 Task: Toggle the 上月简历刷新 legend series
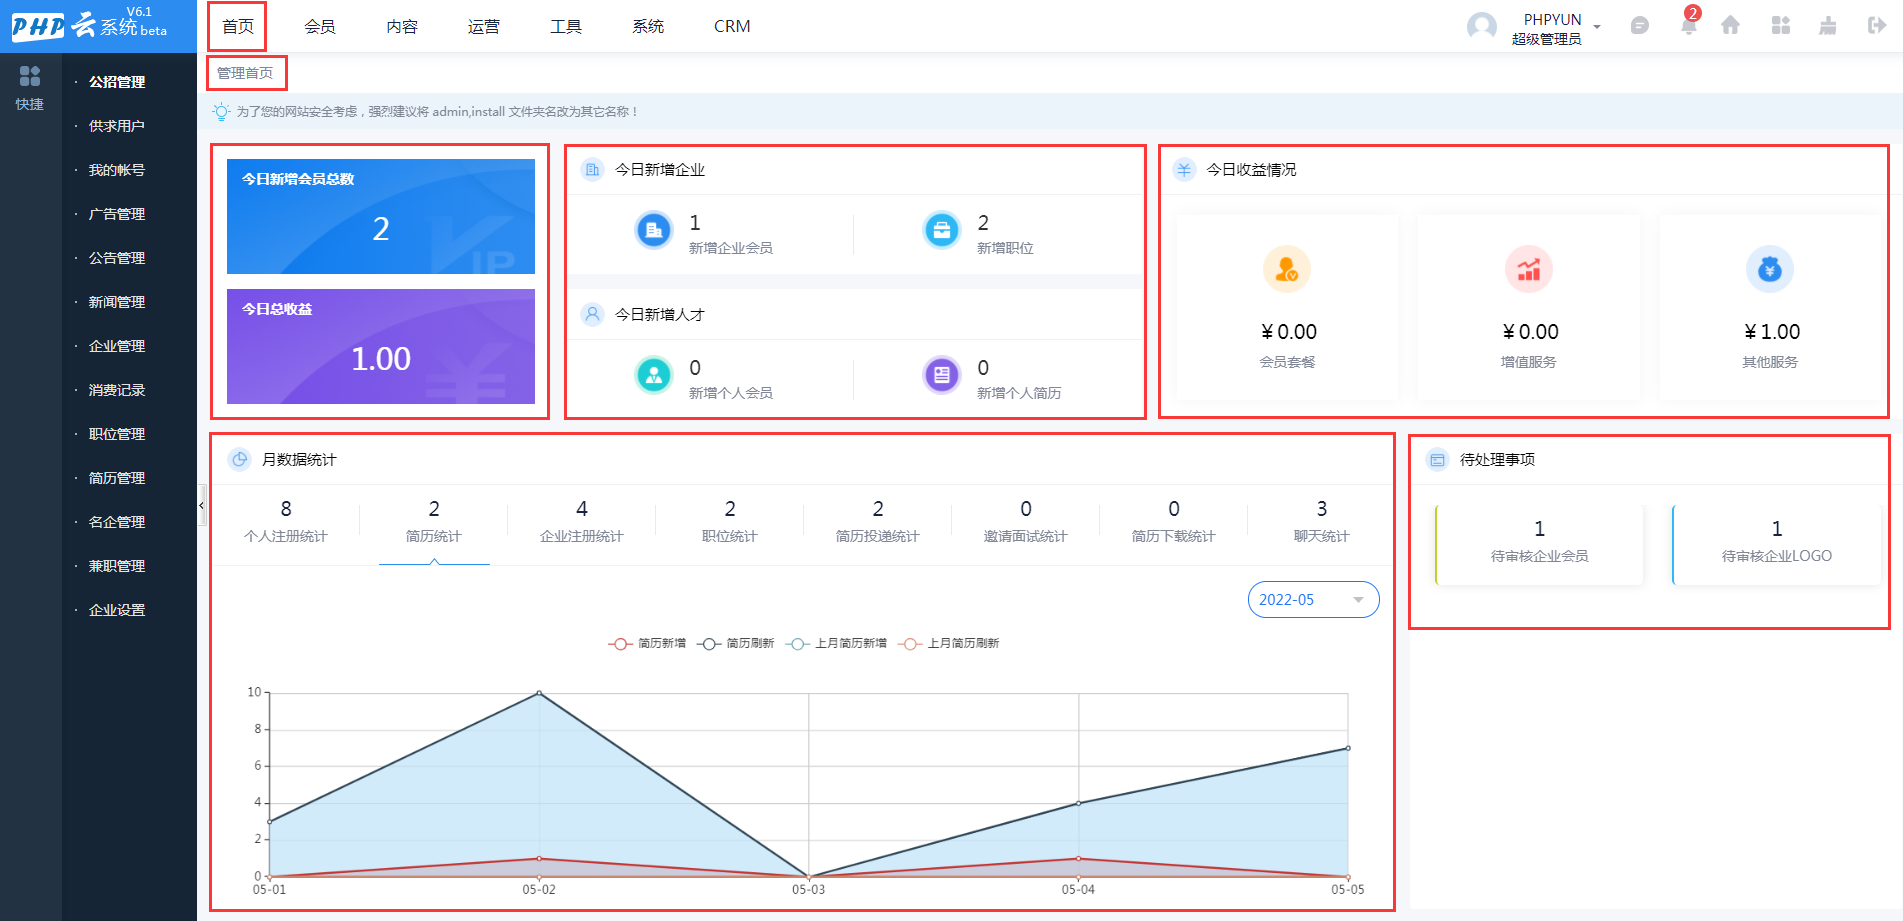(x=948, y=644)
